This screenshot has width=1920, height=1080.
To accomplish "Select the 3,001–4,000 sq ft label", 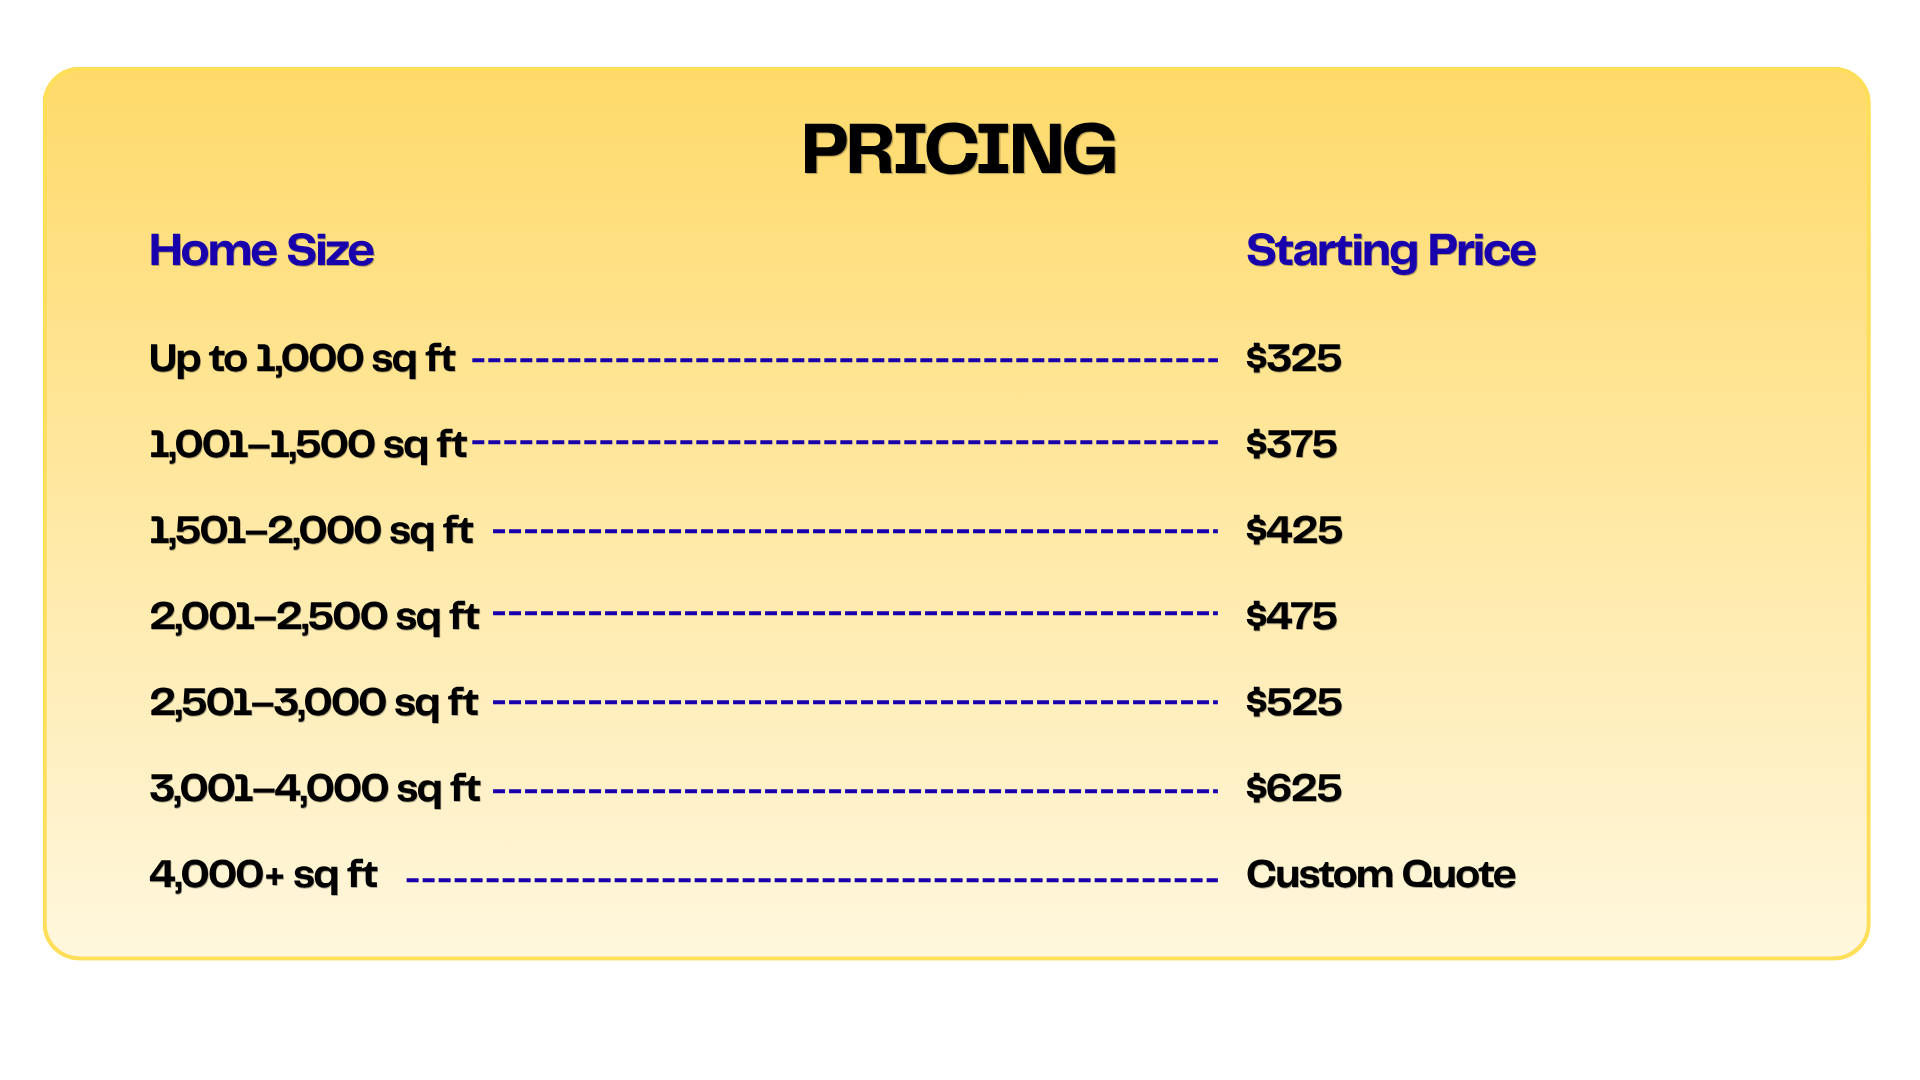I will tap(315, 789).
